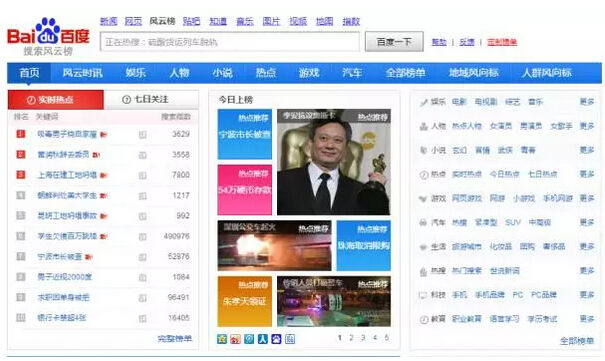The height and width of the screenshot is (361, 605).
Task: Go to 地图 in top links
Action: 324,21
